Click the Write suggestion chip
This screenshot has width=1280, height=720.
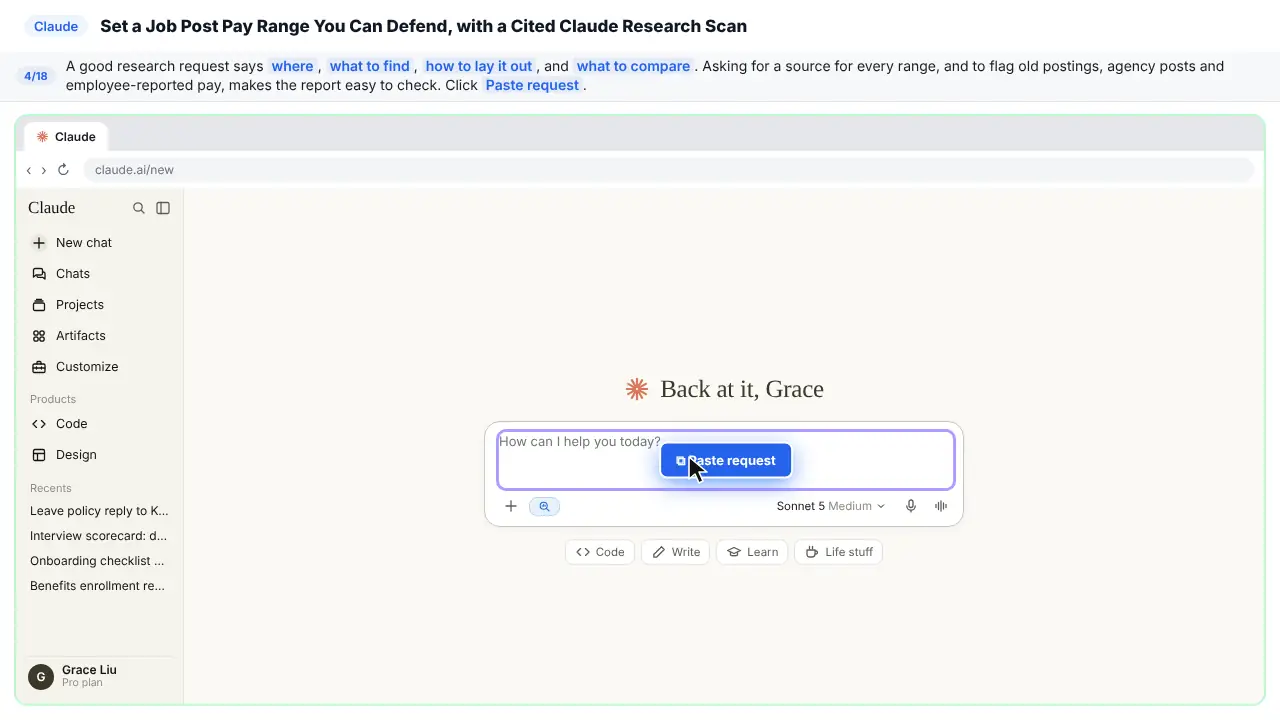click(x=676, y=552)
